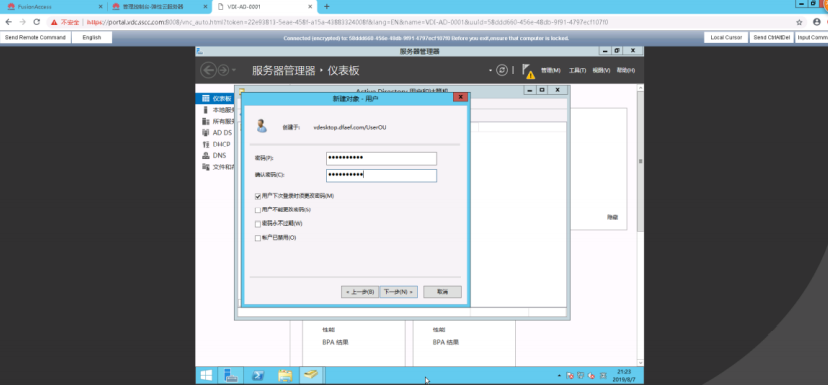Click the Server Manager vertical scrollbar

point(641,162)
